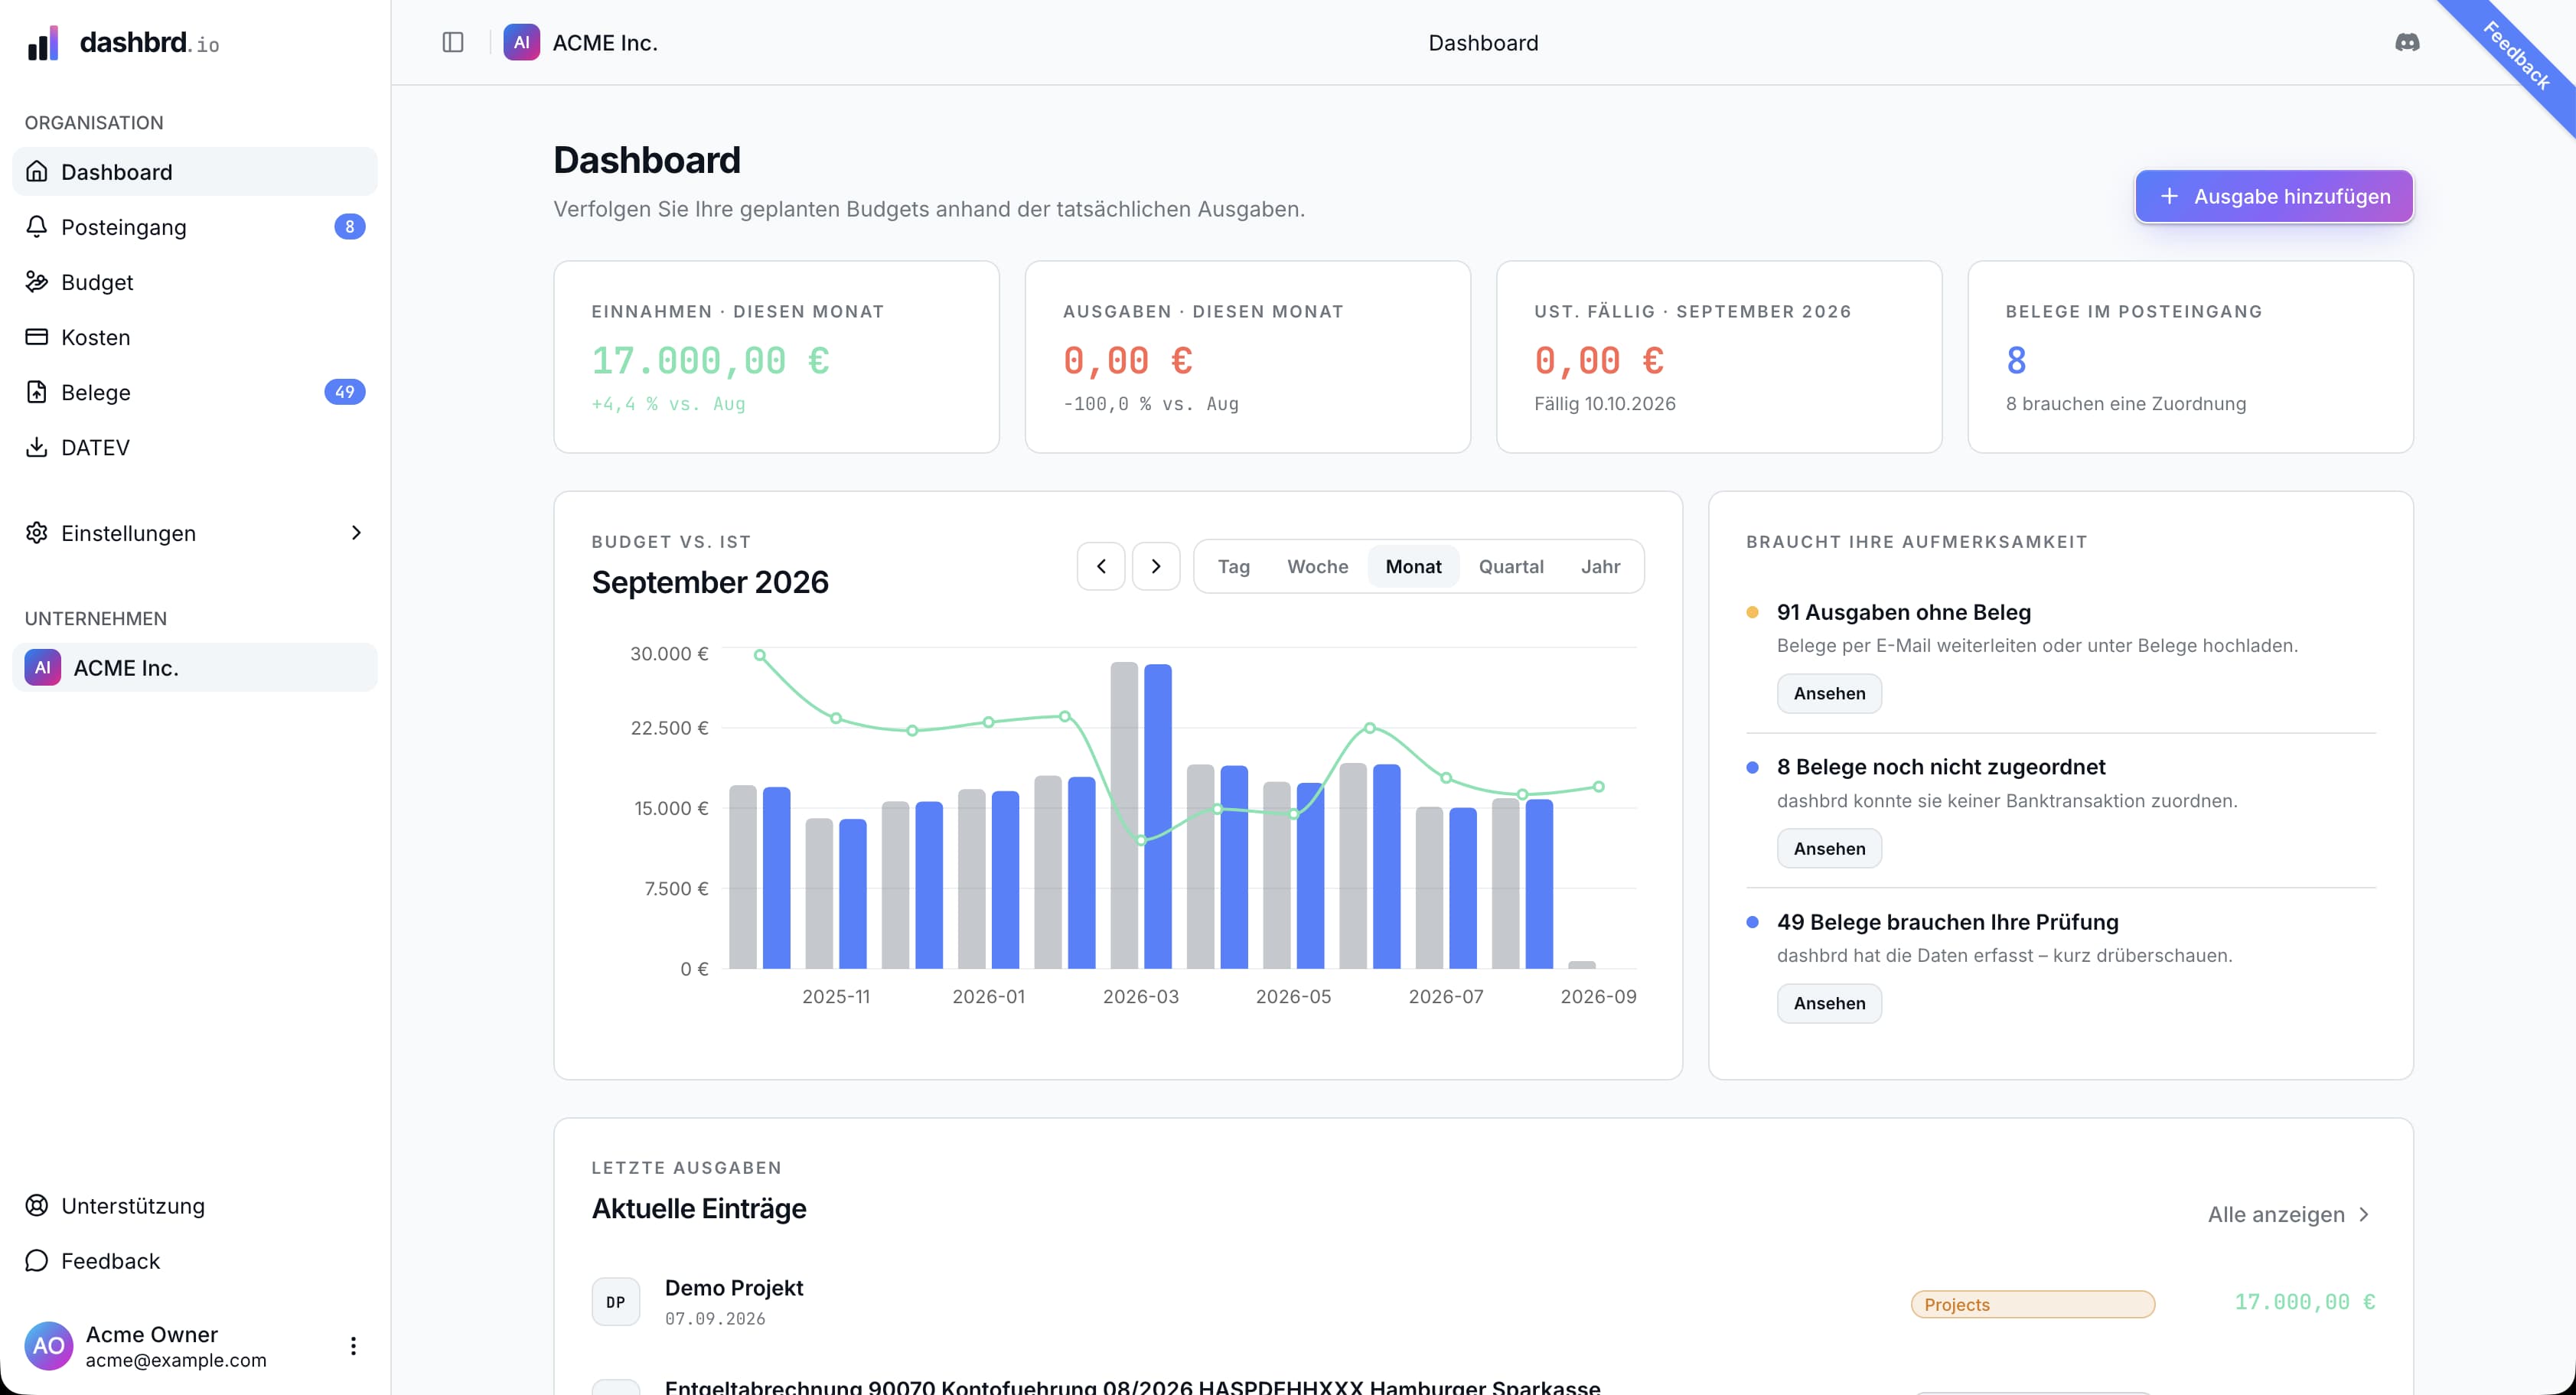Click the '8 Belege noch nicht zugeordnet' heading
This screenshot has height=1395, width=2576.
click(1940, 767)
